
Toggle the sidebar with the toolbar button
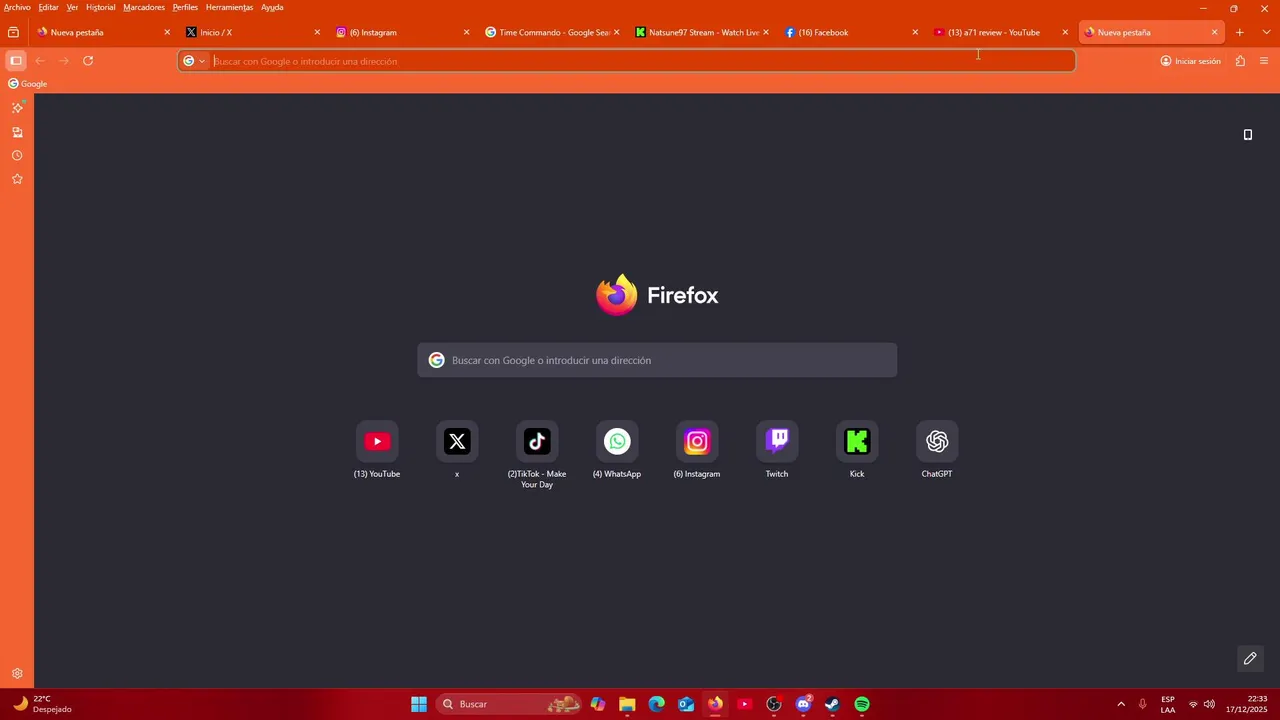[x=16, y=61]
